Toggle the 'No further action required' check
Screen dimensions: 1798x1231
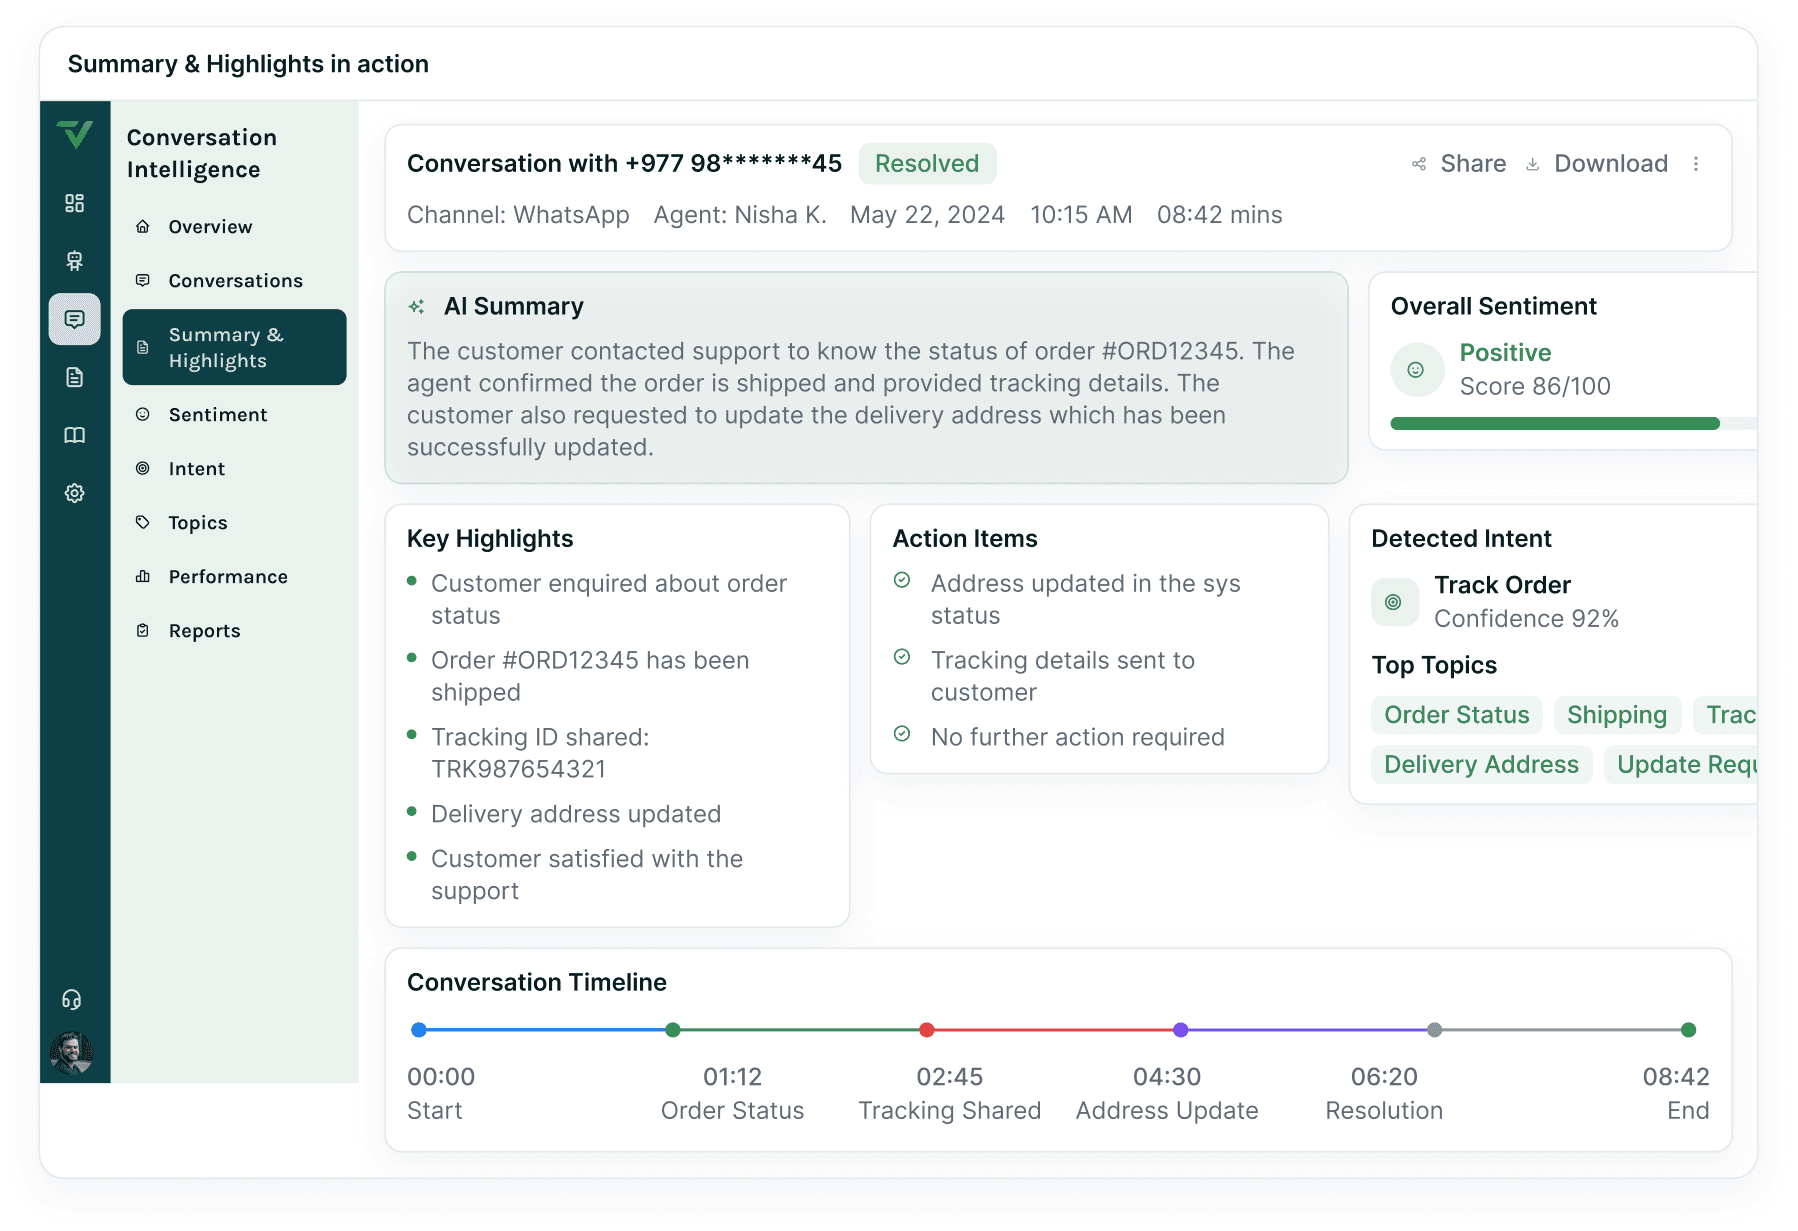[902, 735]
